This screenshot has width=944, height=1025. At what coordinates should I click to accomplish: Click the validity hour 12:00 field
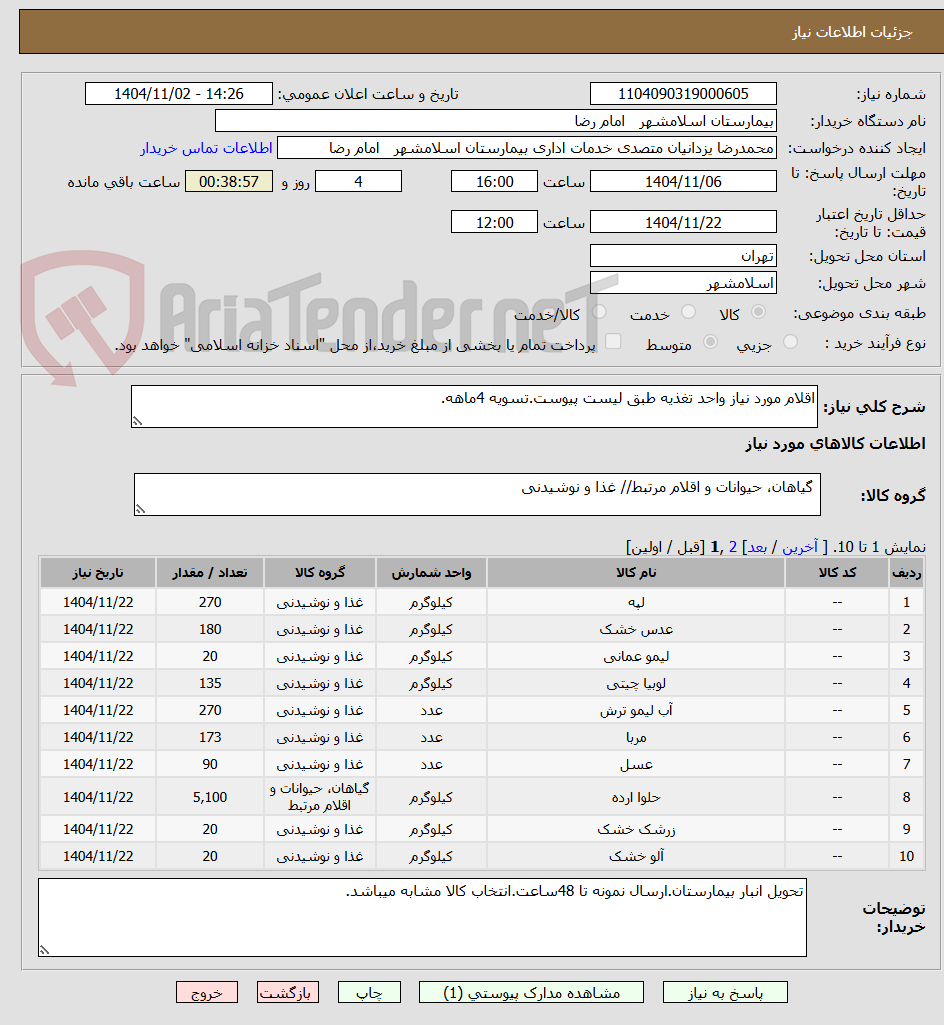click(x=494, y=222)
